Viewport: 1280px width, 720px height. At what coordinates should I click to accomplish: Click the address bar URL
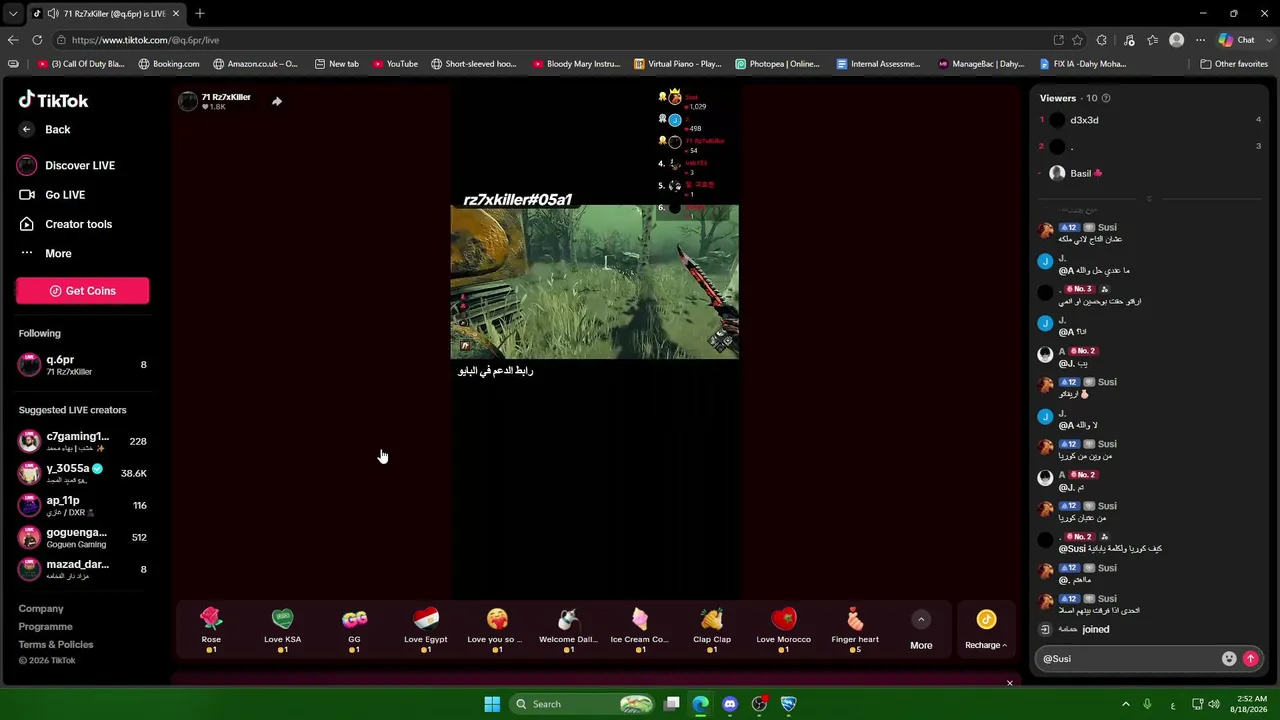(145, 40)
